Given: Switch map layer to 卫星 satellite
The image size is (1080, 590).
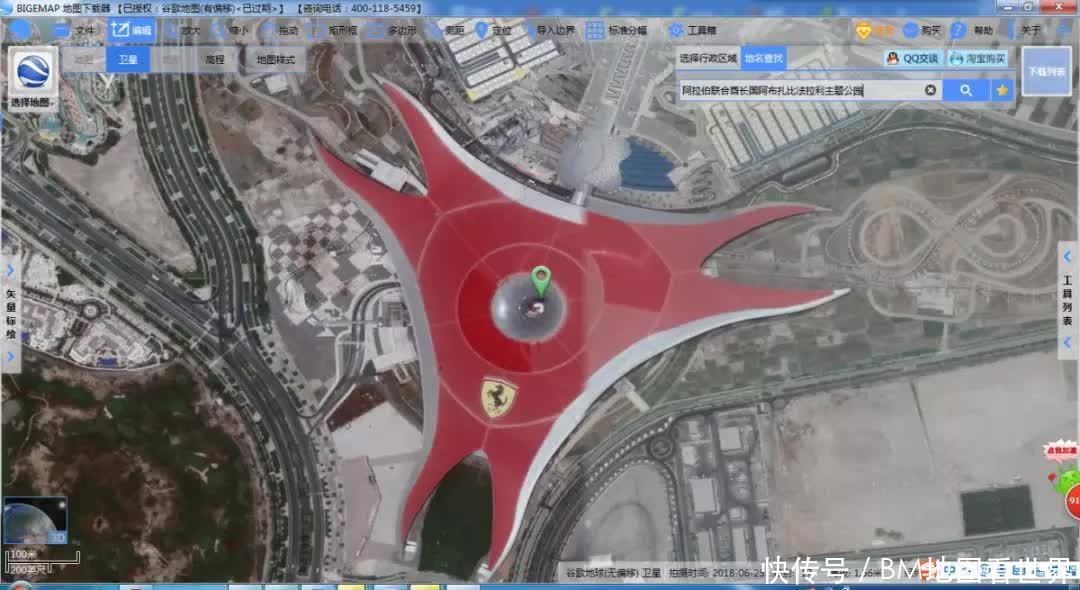Looking at the screenshot, I should pyautogui.click(x=128, y=60).
